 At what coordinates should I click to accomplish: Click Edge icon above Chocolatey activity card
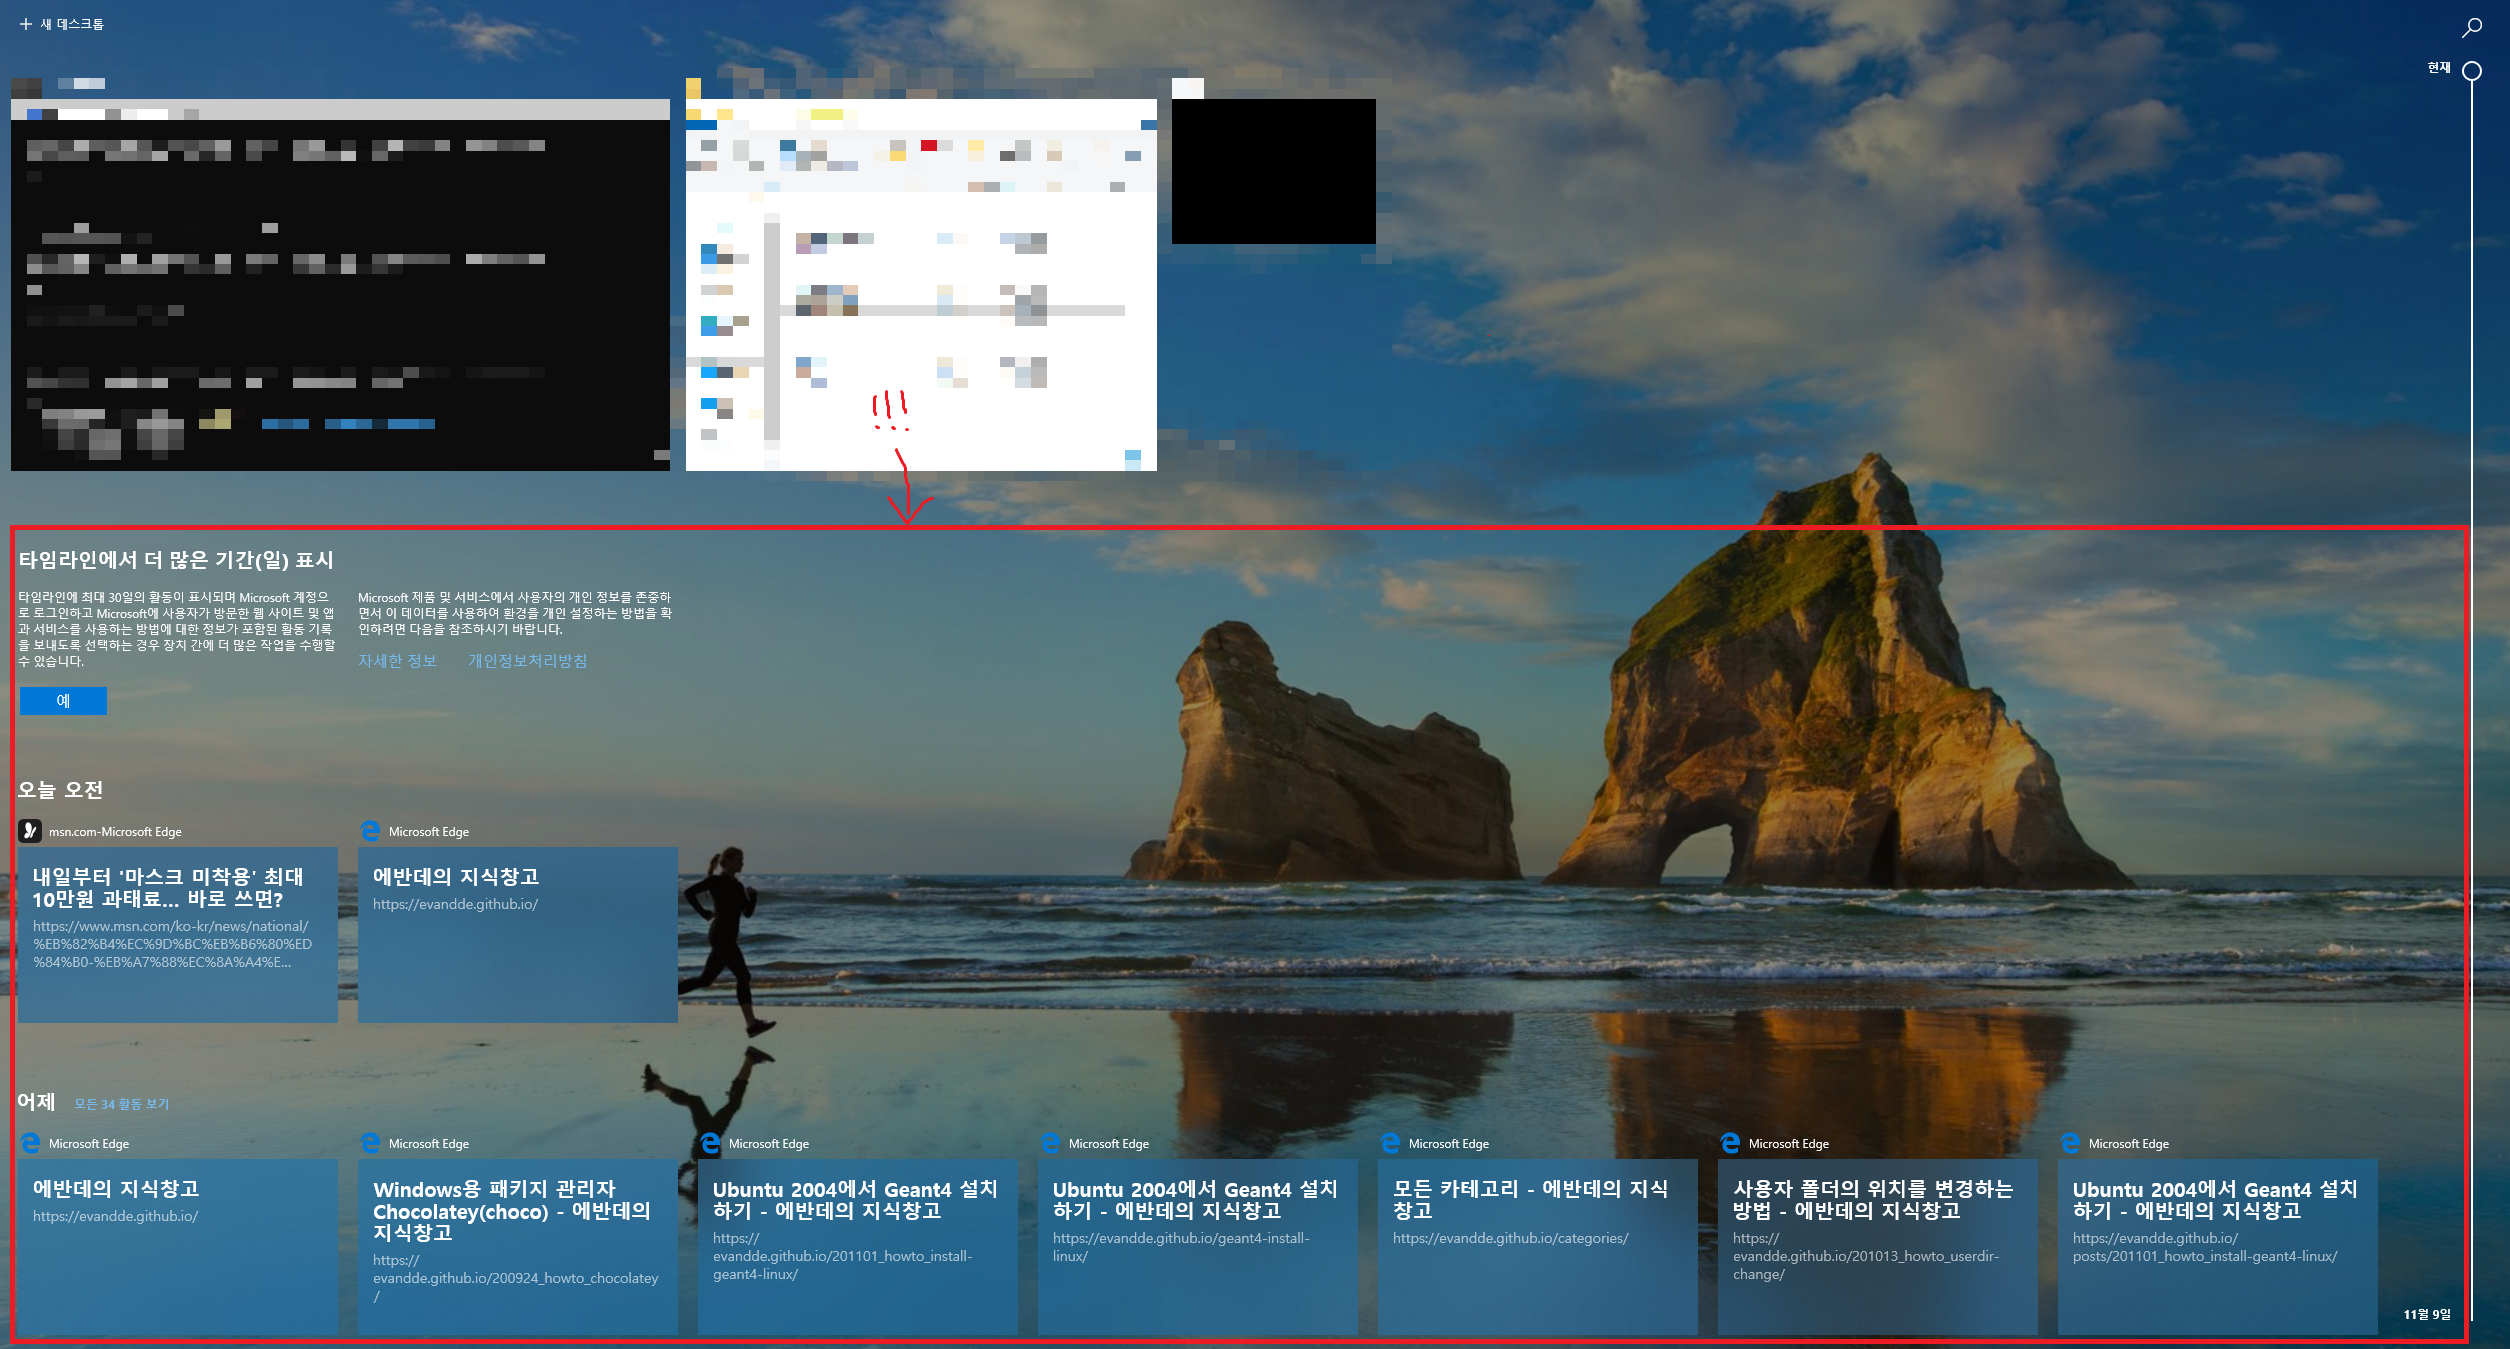pos(370,1143)
